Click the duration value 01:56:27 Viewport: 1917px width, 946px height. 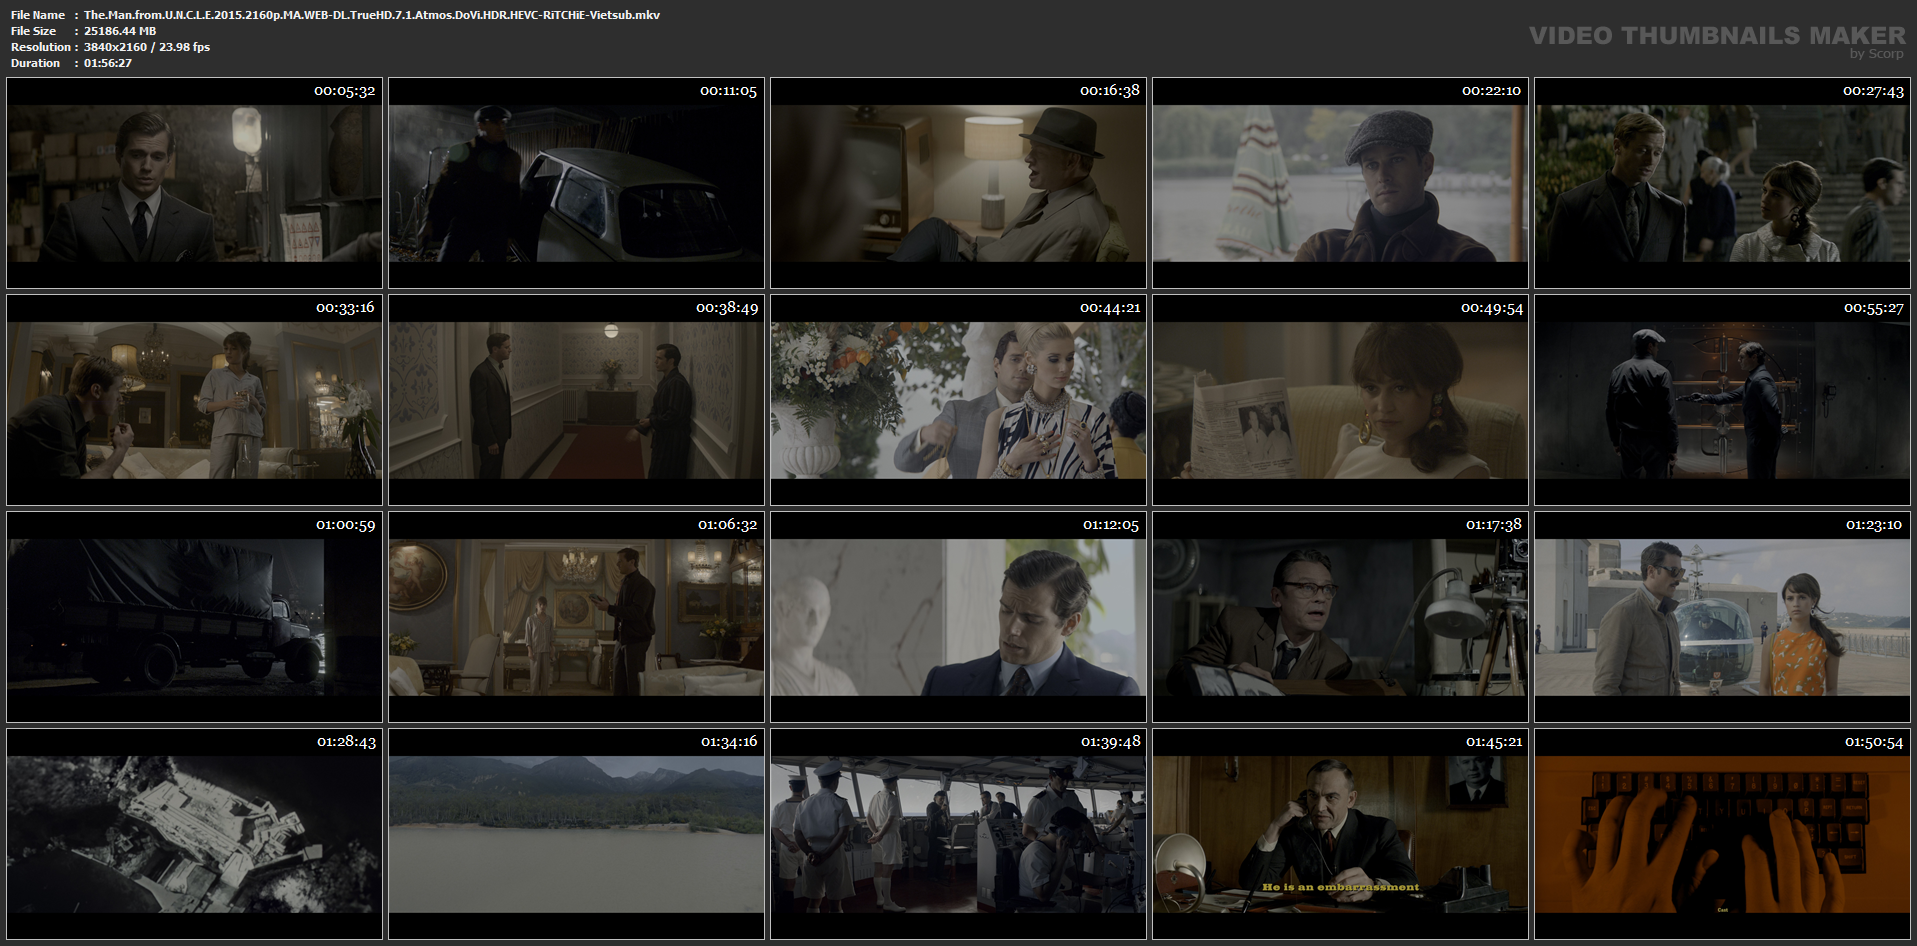(108, 63)
